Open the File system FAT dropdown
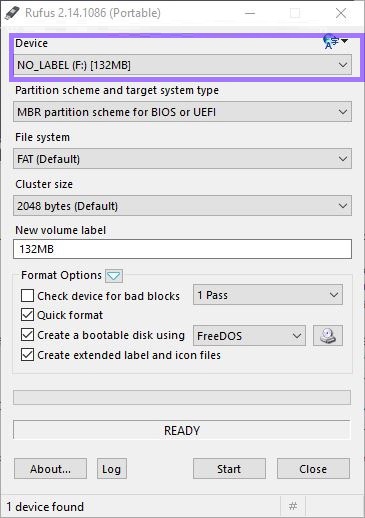The image size is (365, 518). 182,159
